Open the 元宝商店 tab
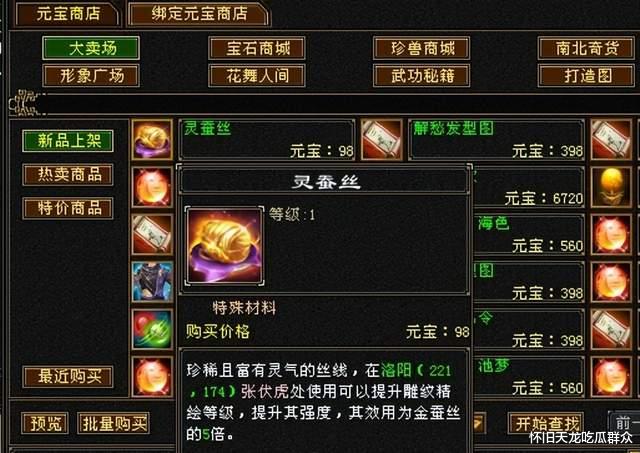Image resolution: width=640 pixels, height=453 pixels. [x=68, y=14]
